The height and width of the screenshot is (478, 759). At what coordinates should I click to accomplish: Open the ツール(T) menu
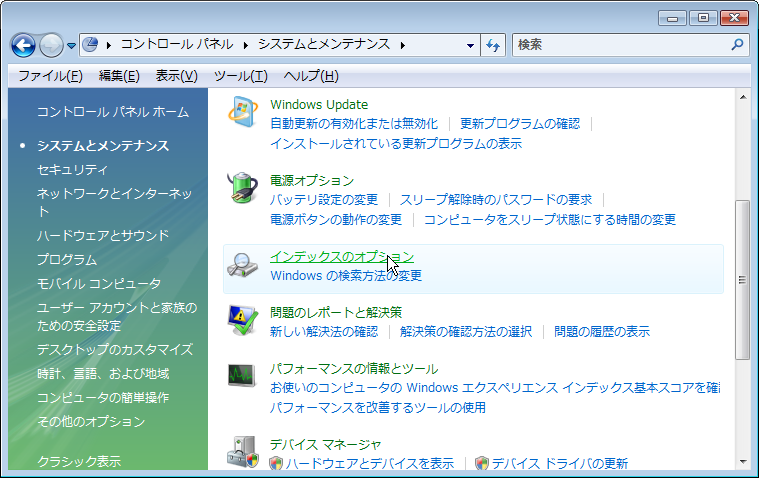pyautogui.click(x=241, y=76)
